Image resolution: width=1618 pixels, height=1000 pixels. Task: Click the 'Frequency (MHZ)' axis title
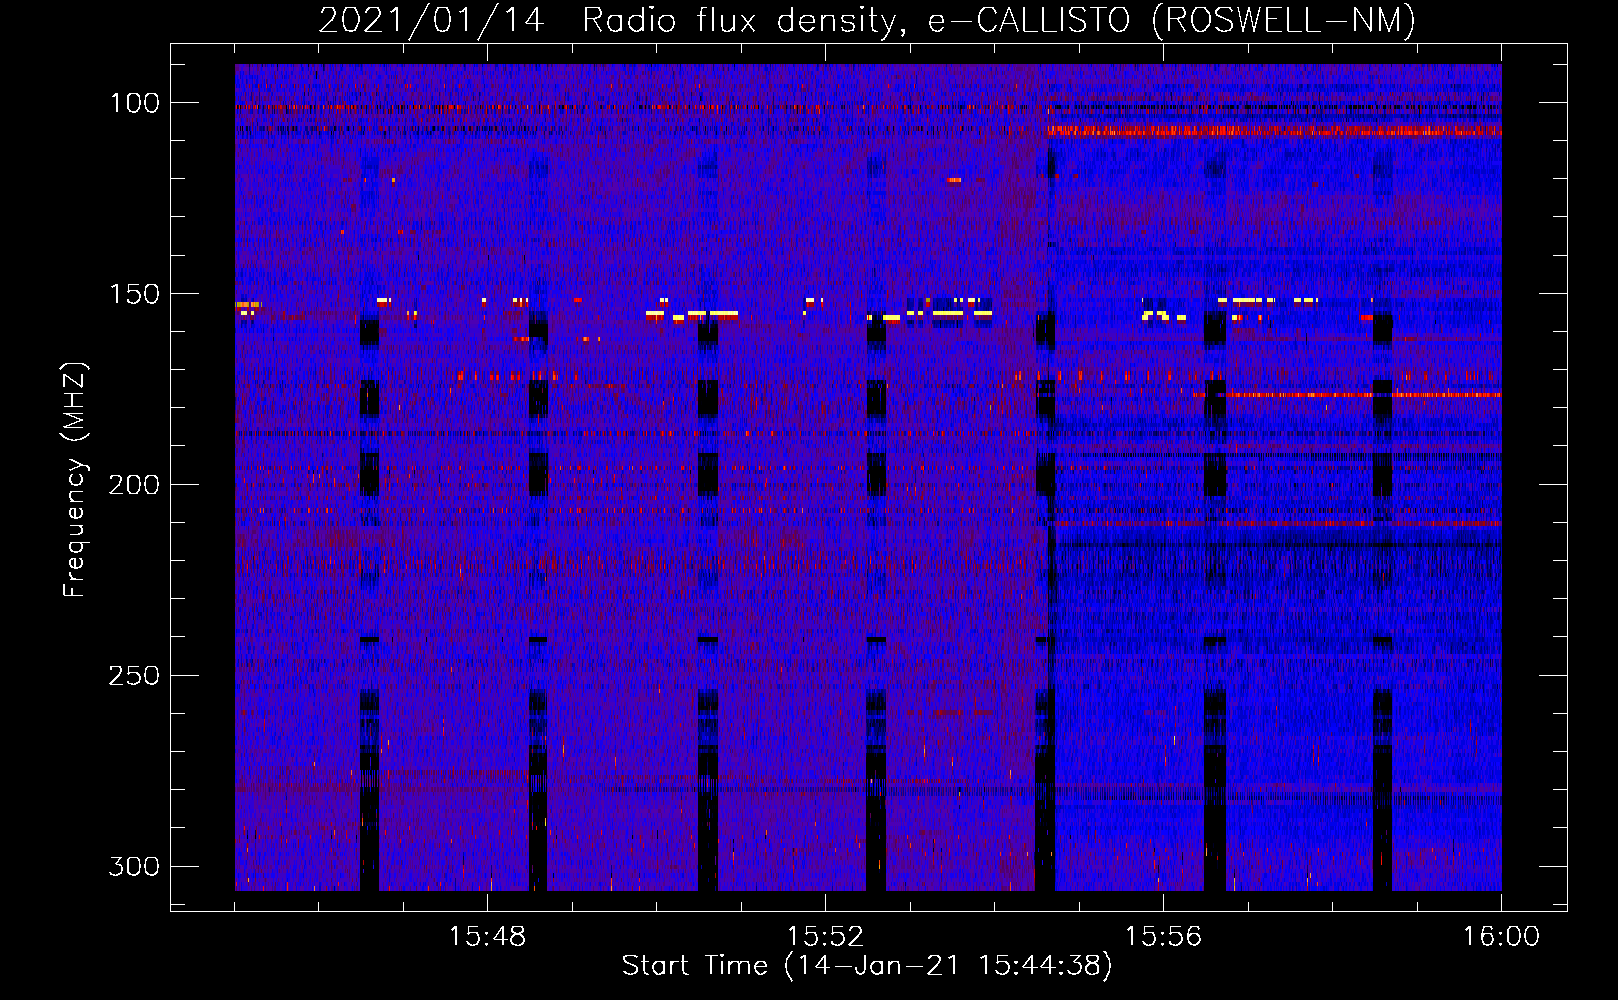(x=76, y=480)
